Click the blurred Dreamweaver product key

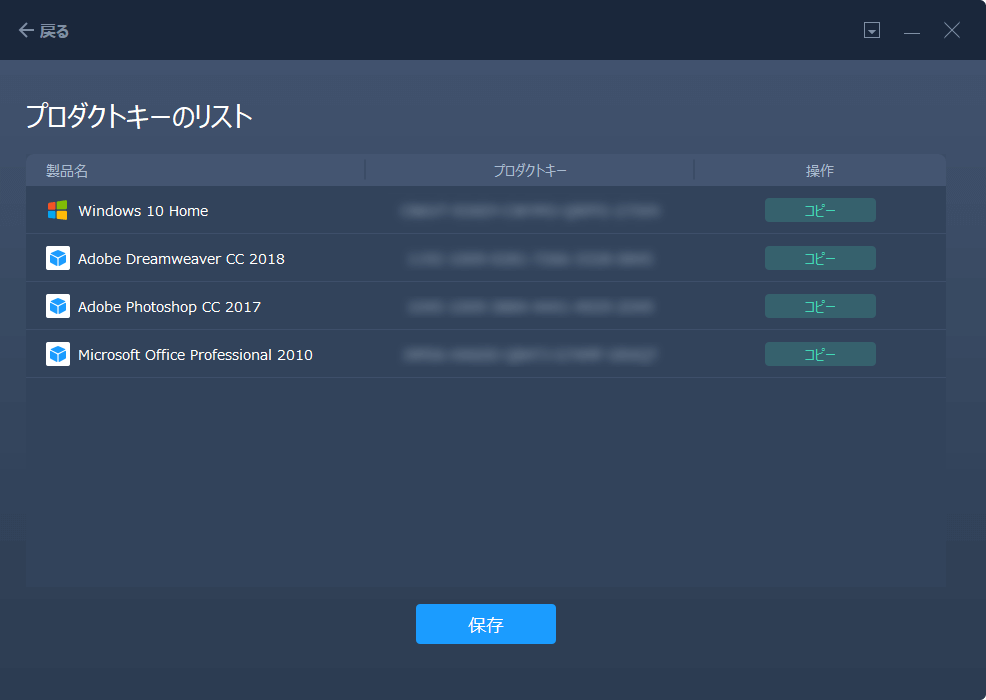pos(529,258)
